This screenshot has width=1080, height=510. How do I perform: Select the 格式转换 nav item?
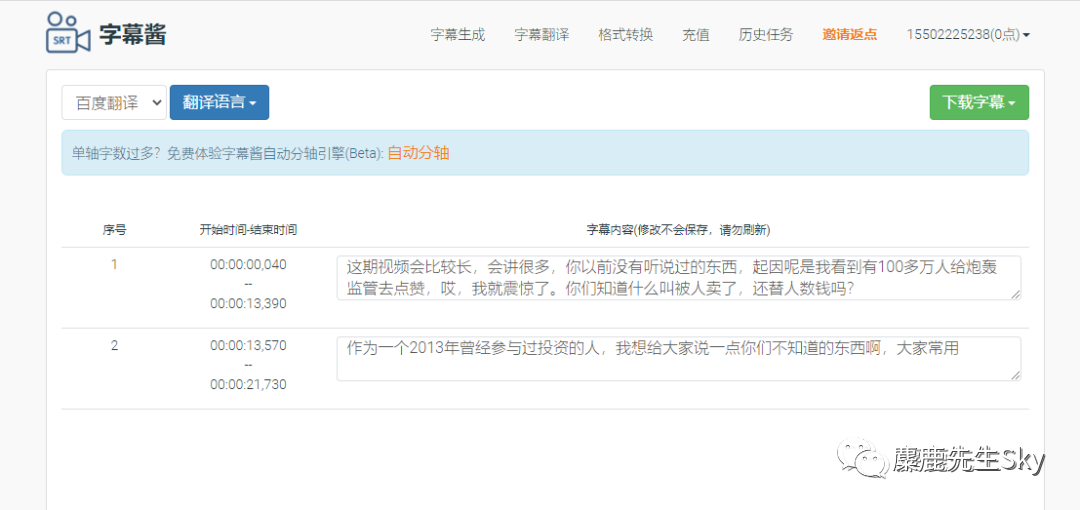click(625, 34)
